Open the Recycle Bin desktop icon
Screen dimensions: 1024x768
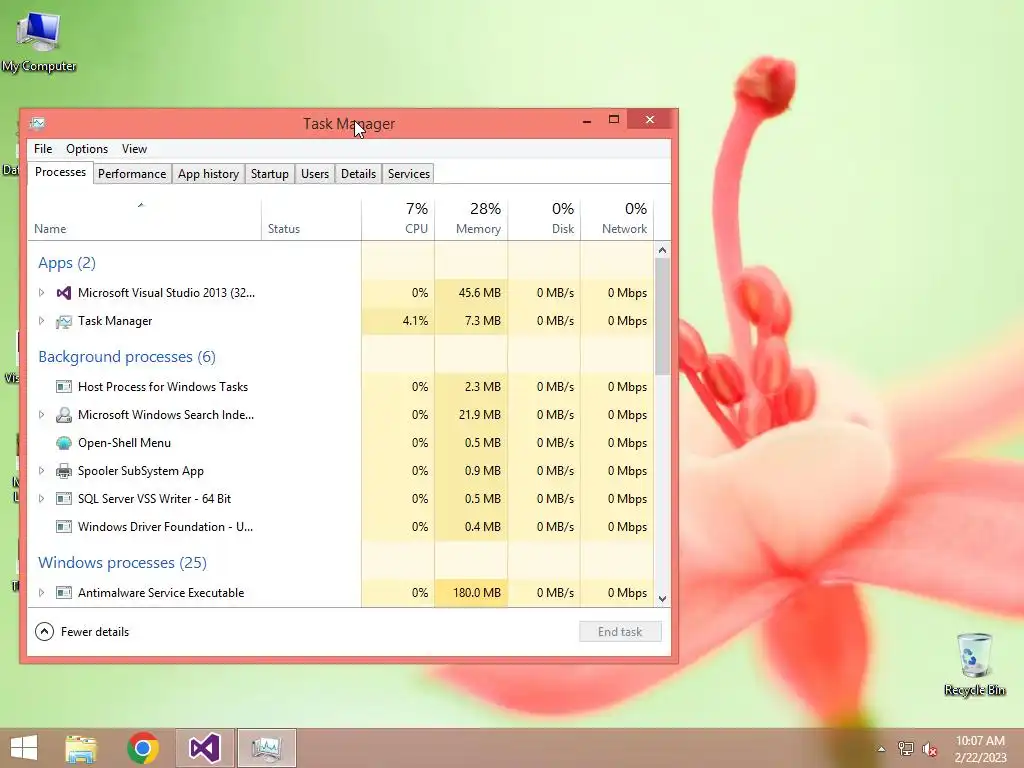click(x=974, y=664)
